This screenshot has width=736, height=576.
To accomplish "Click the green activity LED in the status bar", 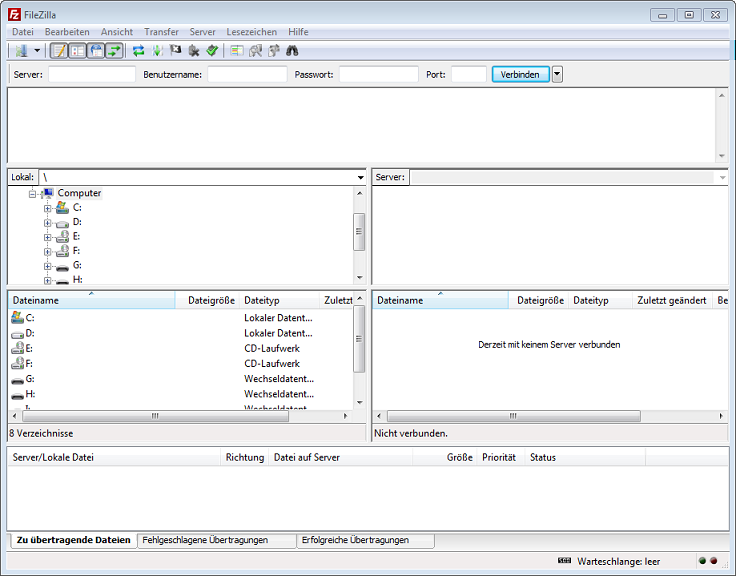I will [x=702, y=561].
